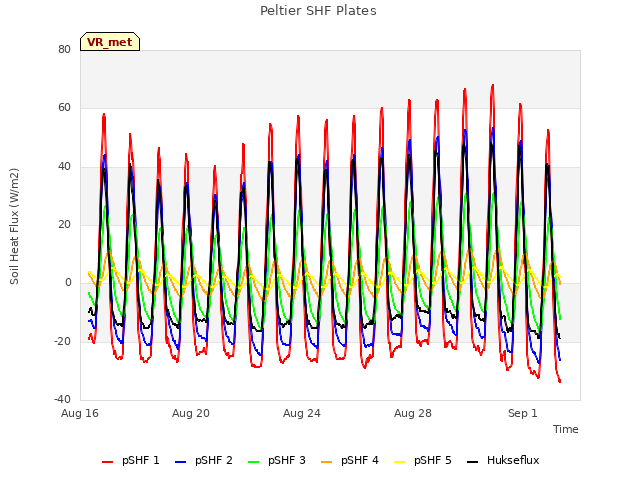This screenshot has width=640, height=480.
Task: Click the Aug 28 x-axis label
Action: (413, 413)
